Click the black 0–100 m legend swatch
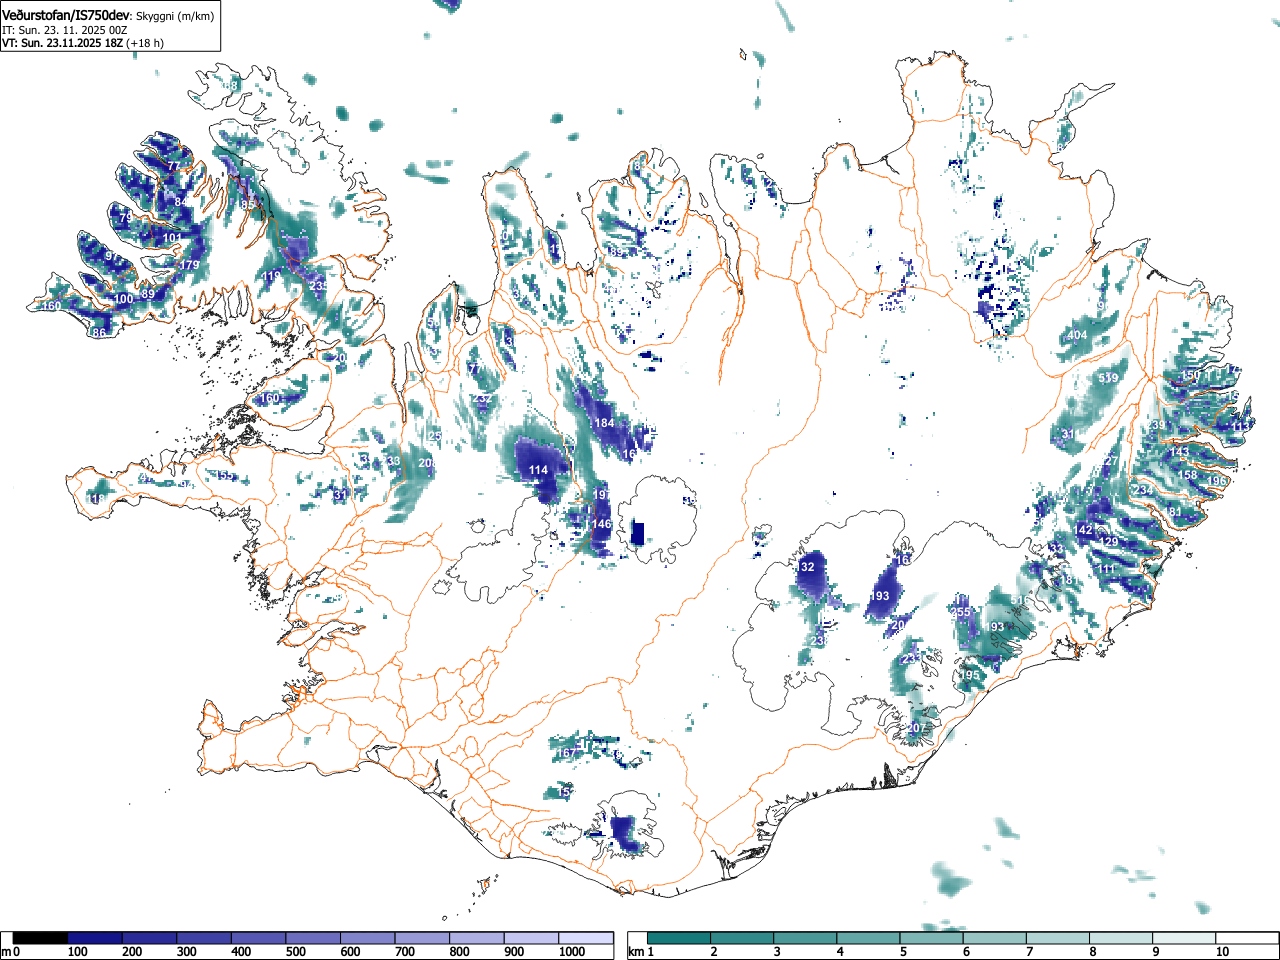 [41, 938]
